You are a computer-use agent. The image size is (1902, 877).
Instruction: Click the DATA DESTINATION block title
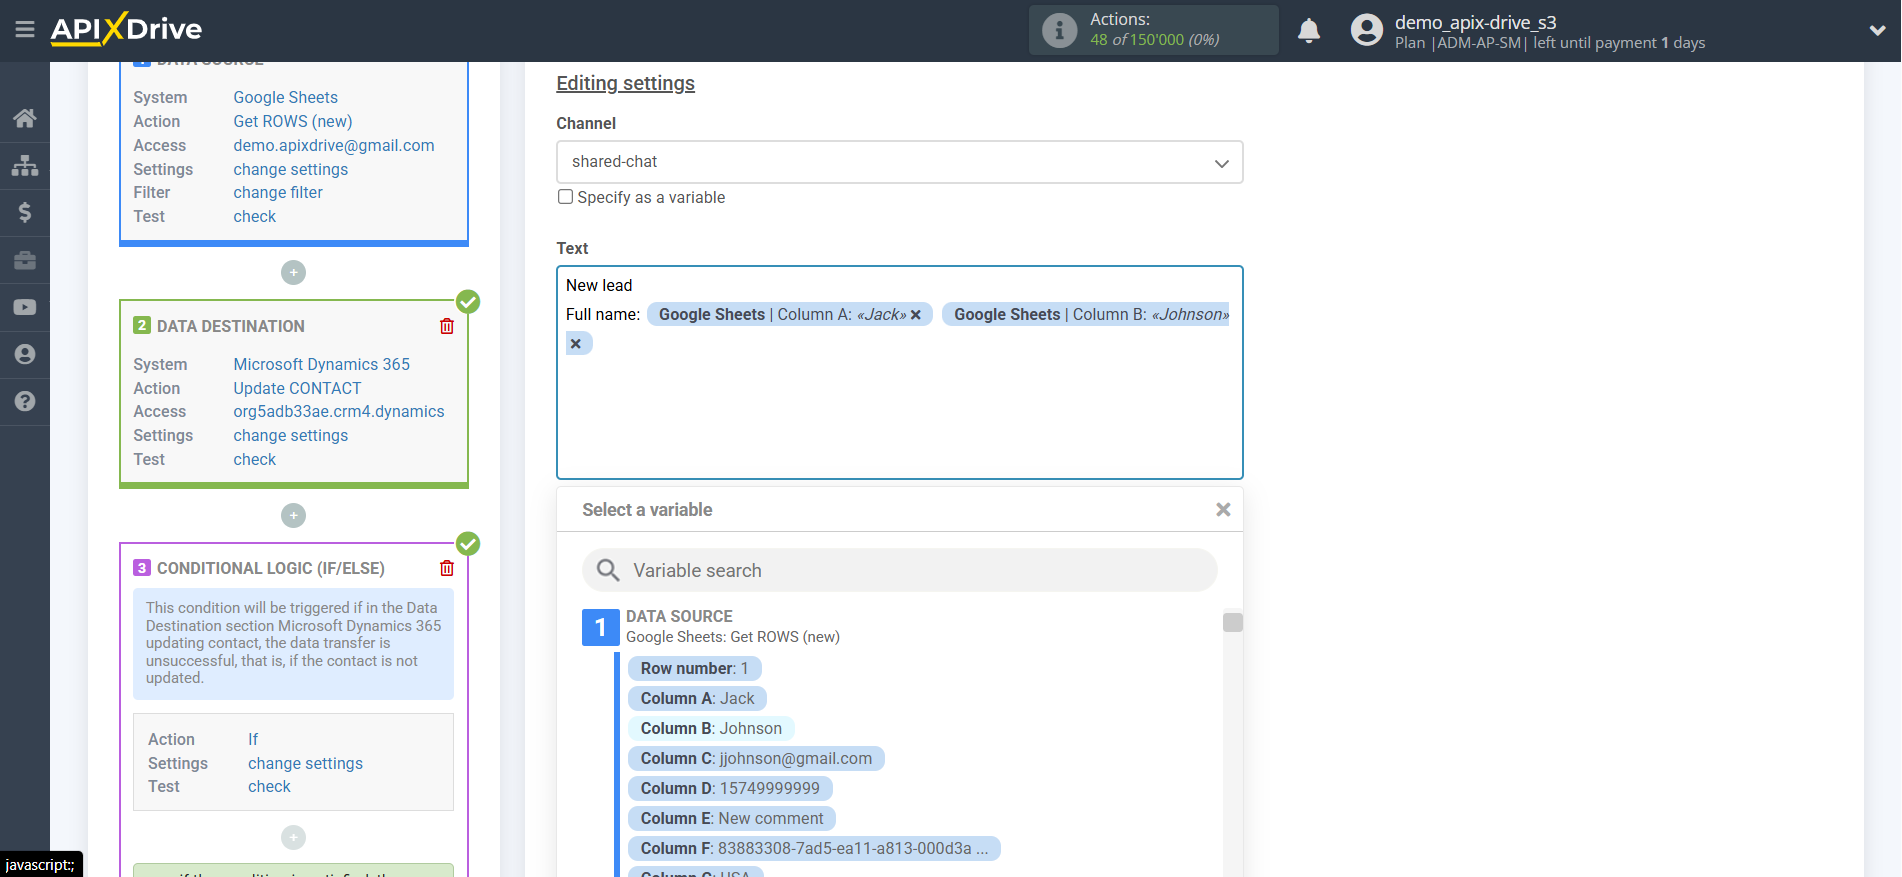(230, 326)
